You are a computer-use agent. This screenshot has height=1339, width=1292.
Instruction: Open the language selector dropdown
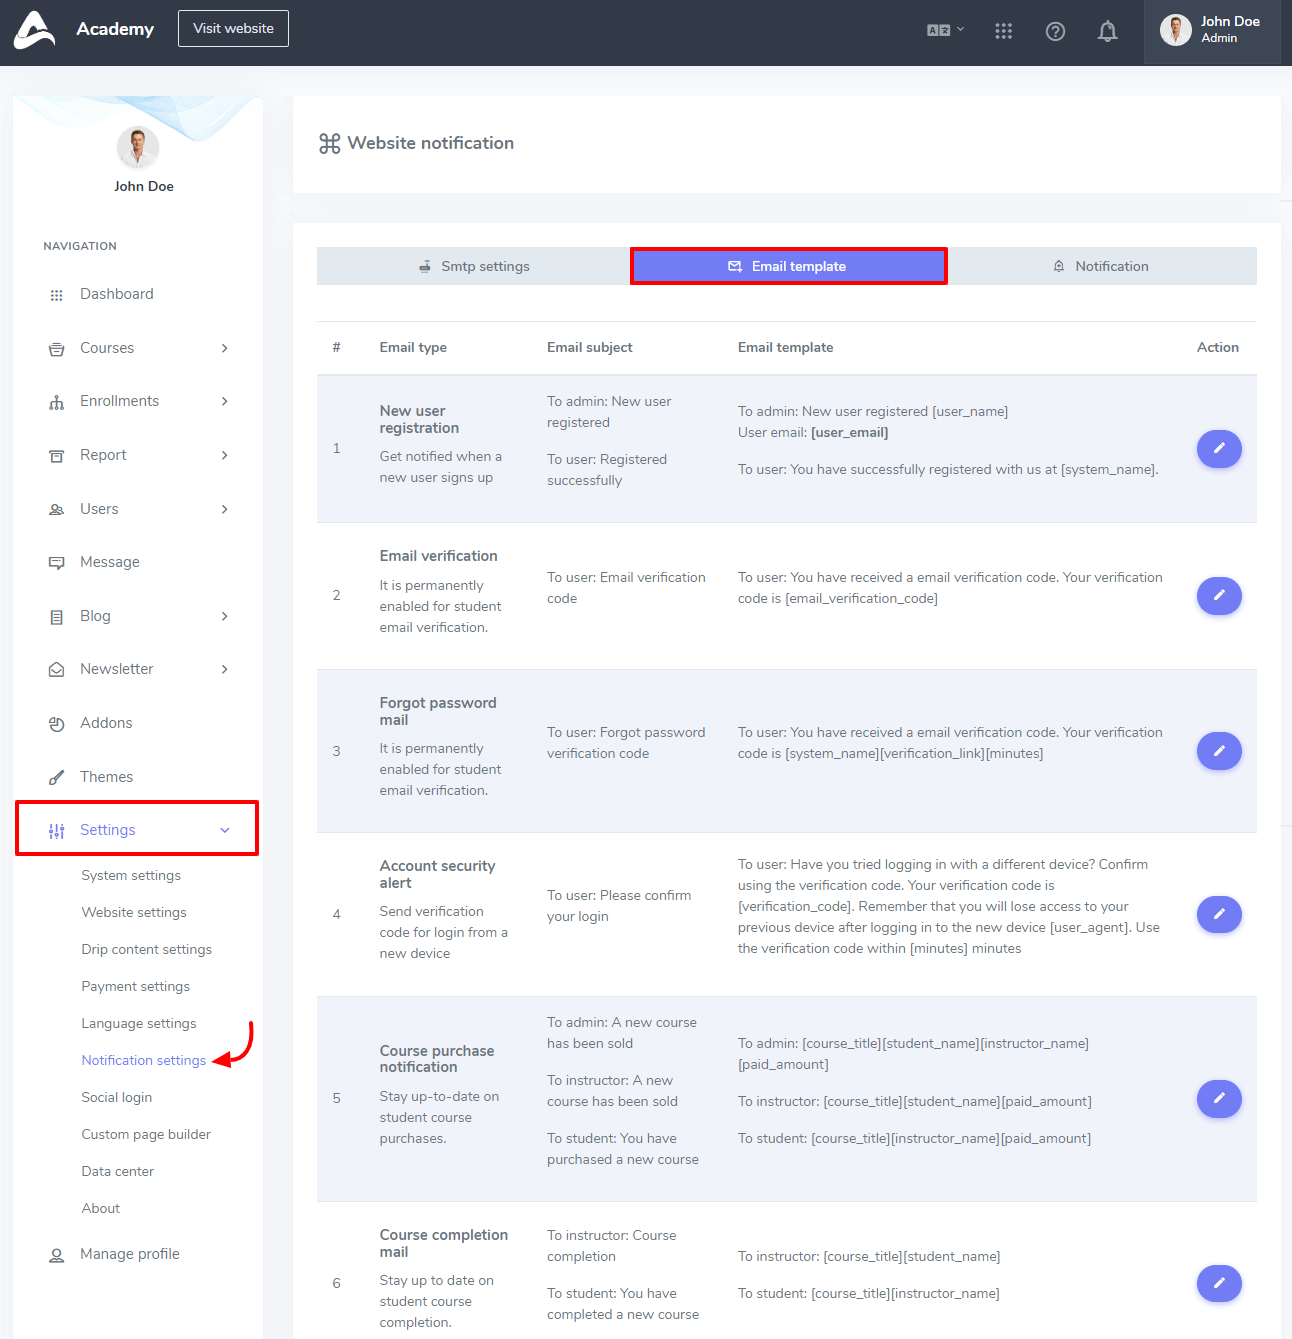945,31
